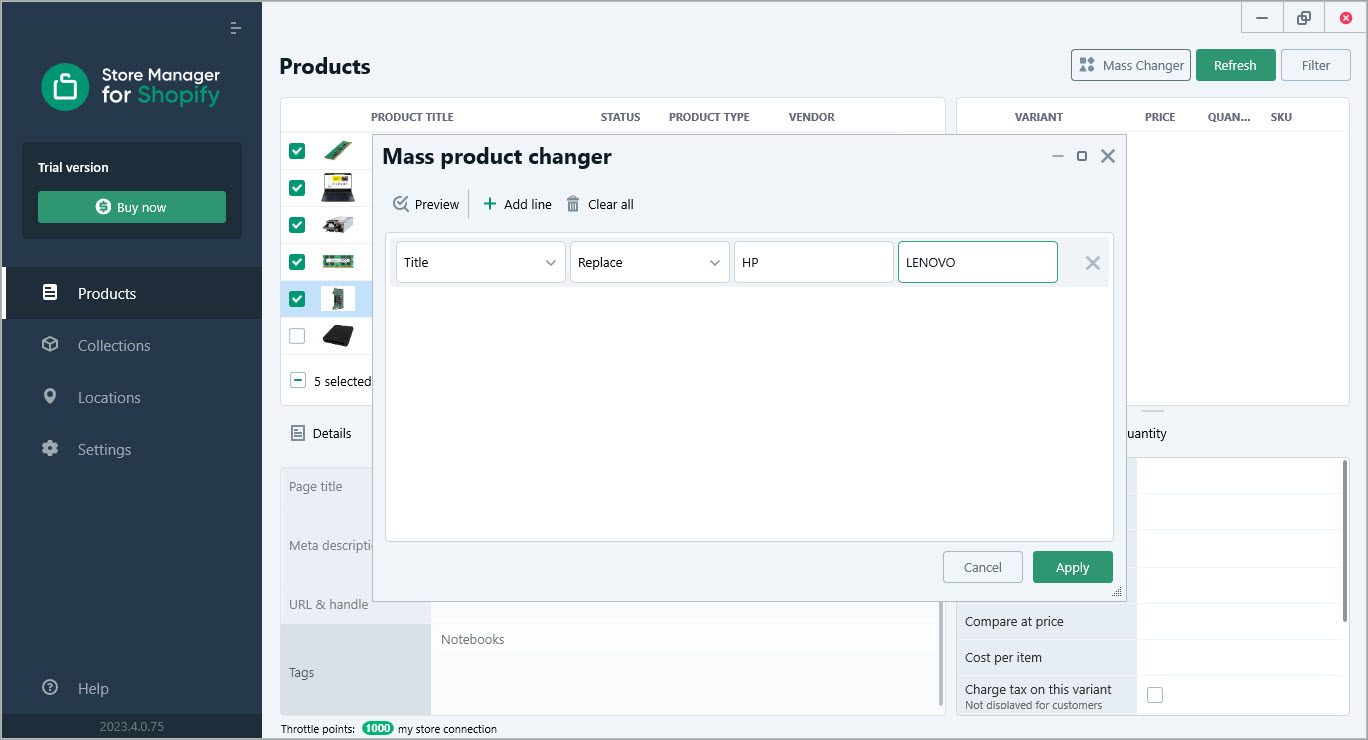The height and width of the screenshot is (740, 1368).
Task: Click the Compare at price row label
Action: 1014,621
